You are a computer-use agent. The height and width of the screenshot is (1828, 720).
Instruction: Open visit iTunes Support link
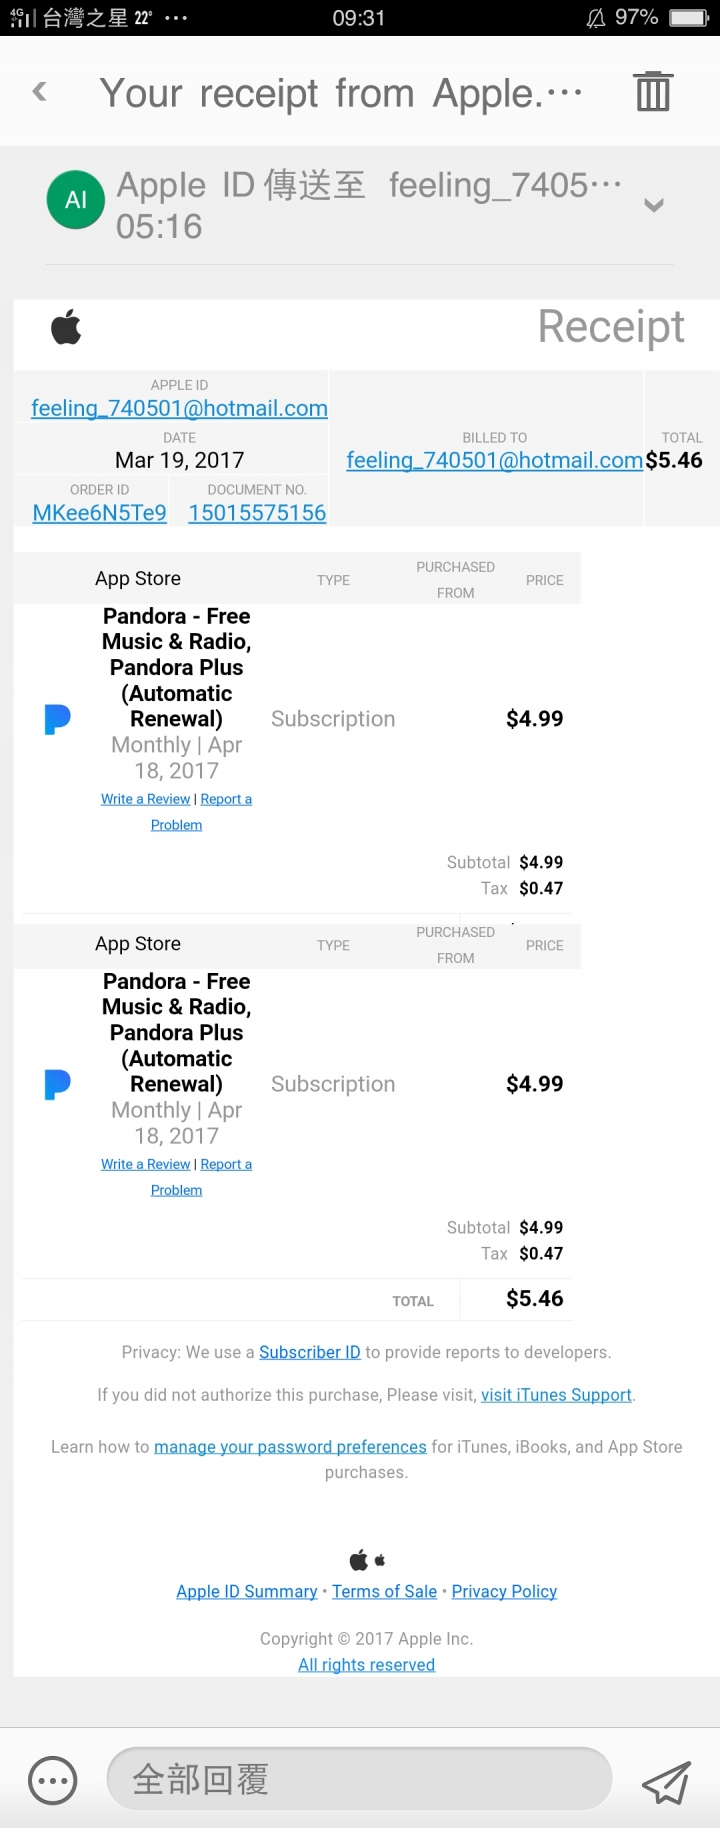pyautogui.click(x=556, y=1395)
